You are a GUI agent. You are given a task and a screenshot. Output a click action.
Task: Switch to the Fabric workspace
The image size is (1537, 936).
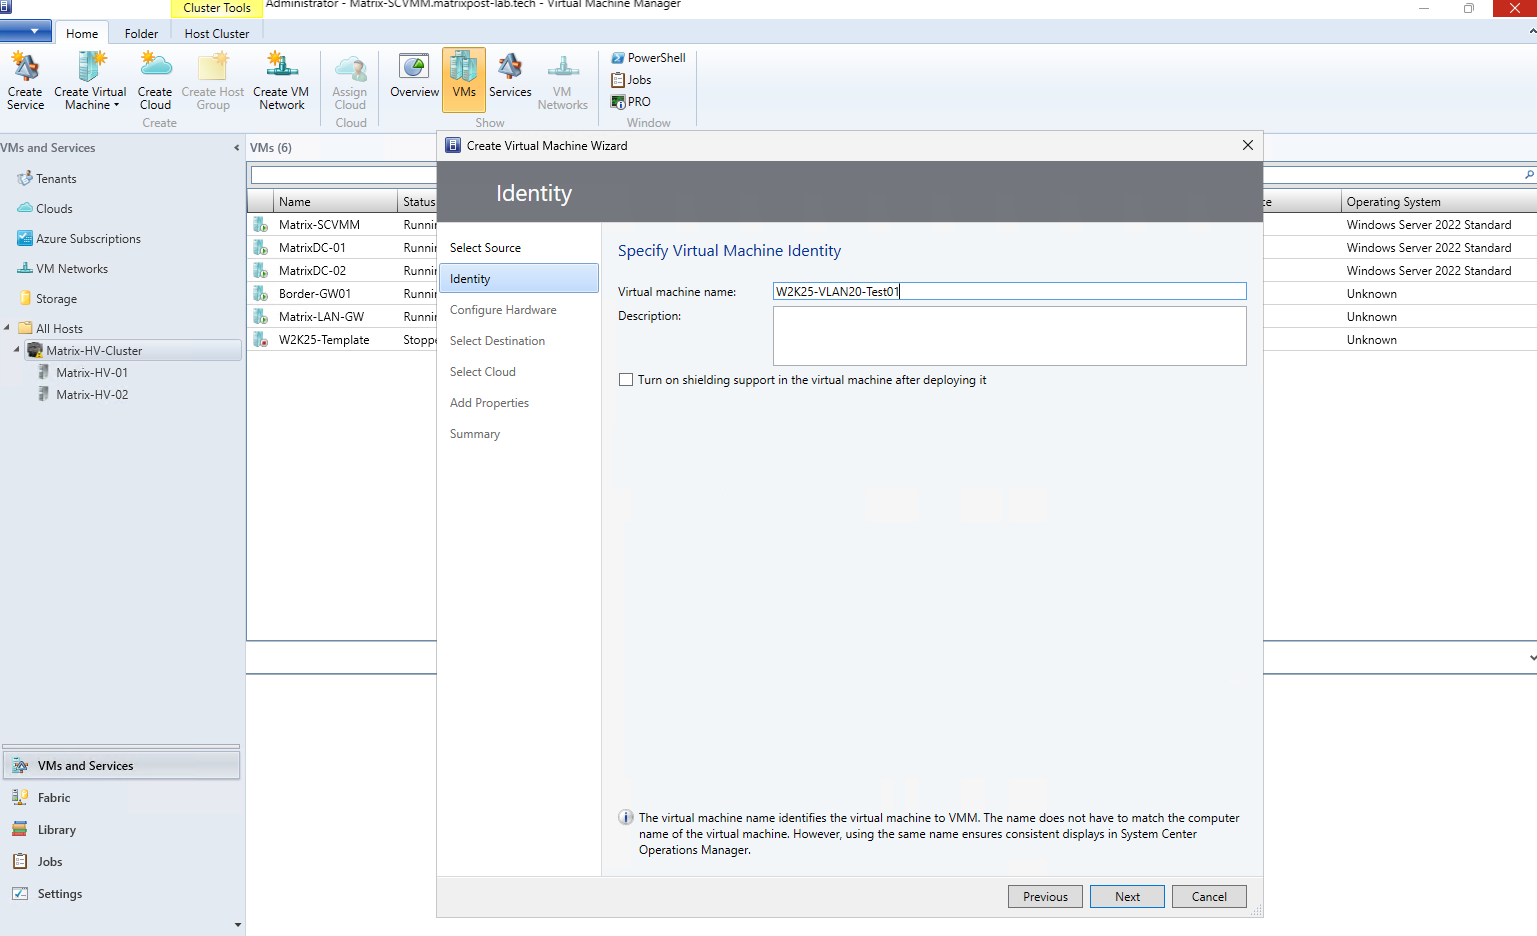121,798
